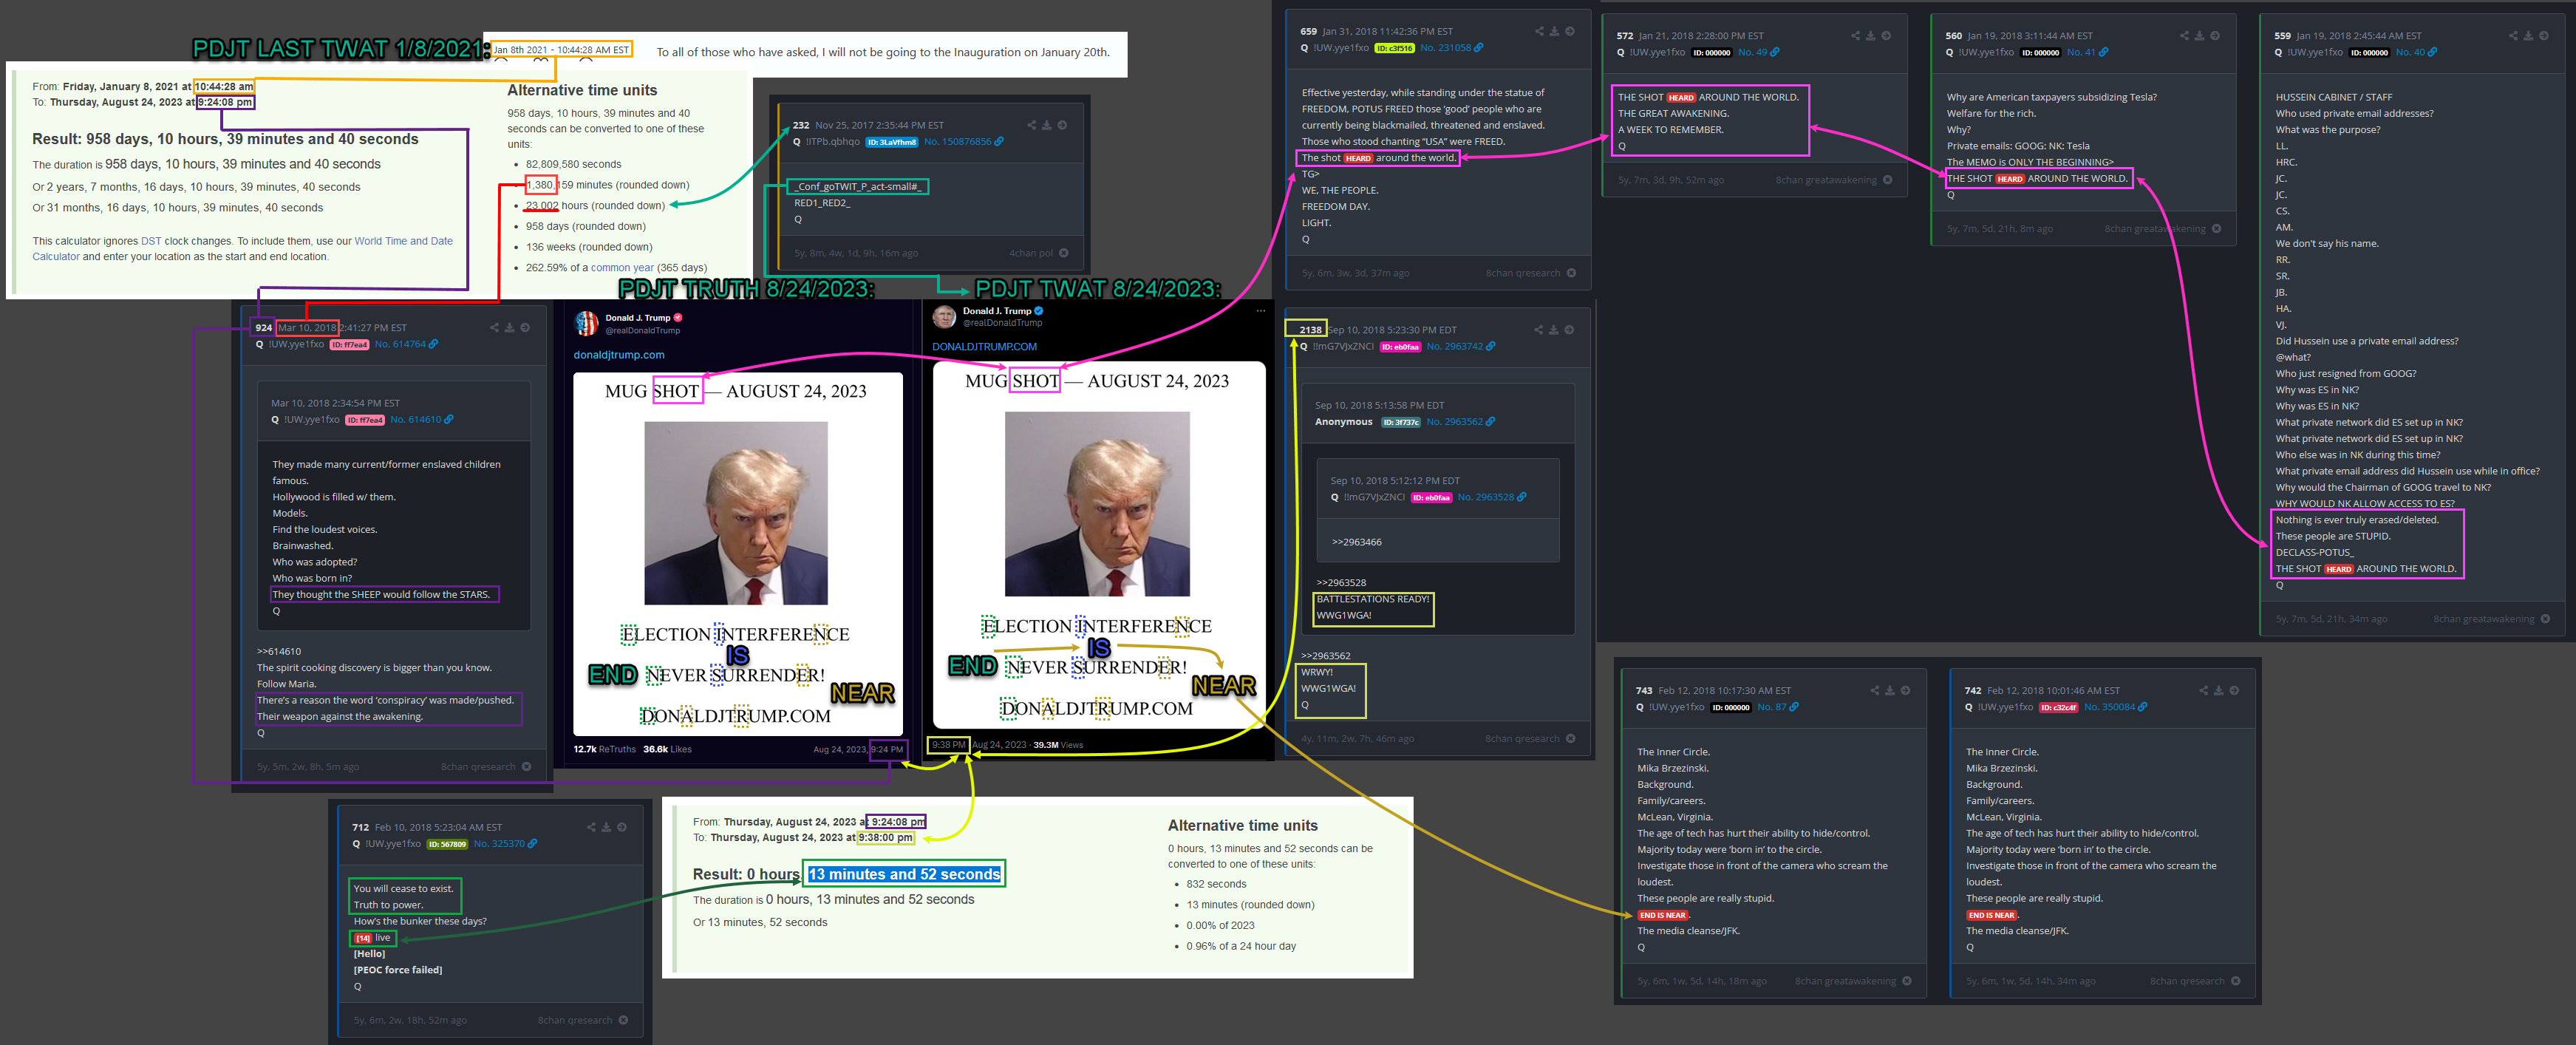Open World Time and Date Calculator link
The image size is (2576, 1045).
point(242,249)
